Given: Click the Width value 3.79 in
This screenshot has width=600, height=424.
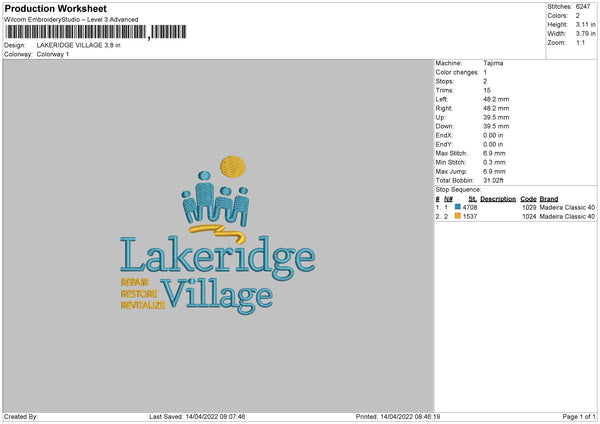Looking at the screenshot, I should click(x=585, y=34).
